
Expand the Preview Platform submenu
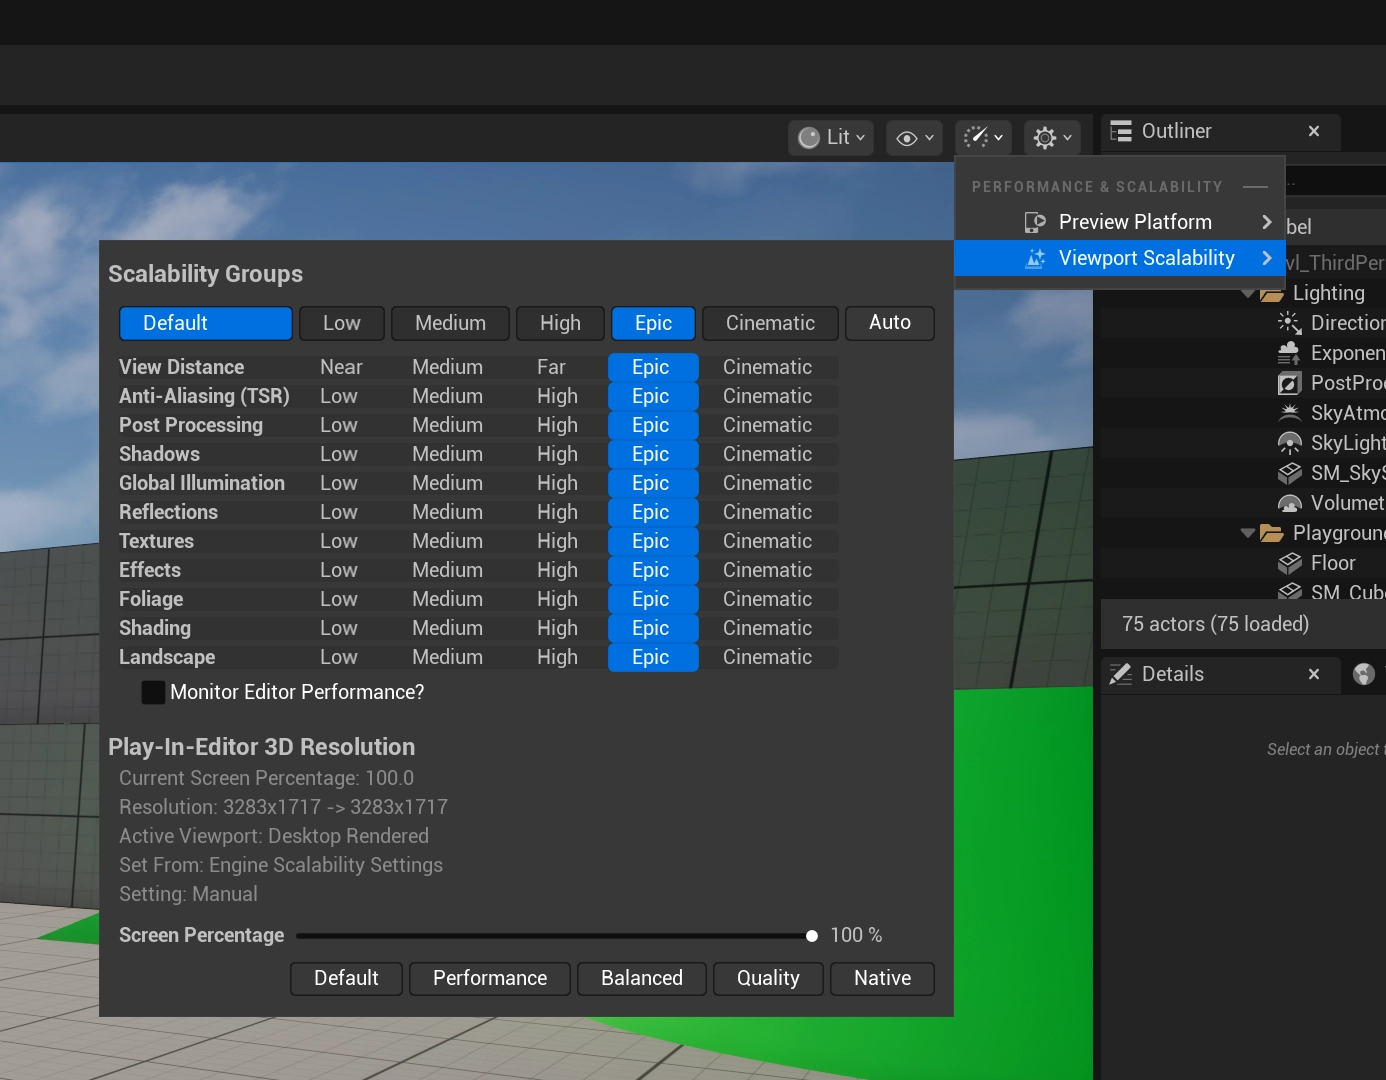pos(1120,222)
